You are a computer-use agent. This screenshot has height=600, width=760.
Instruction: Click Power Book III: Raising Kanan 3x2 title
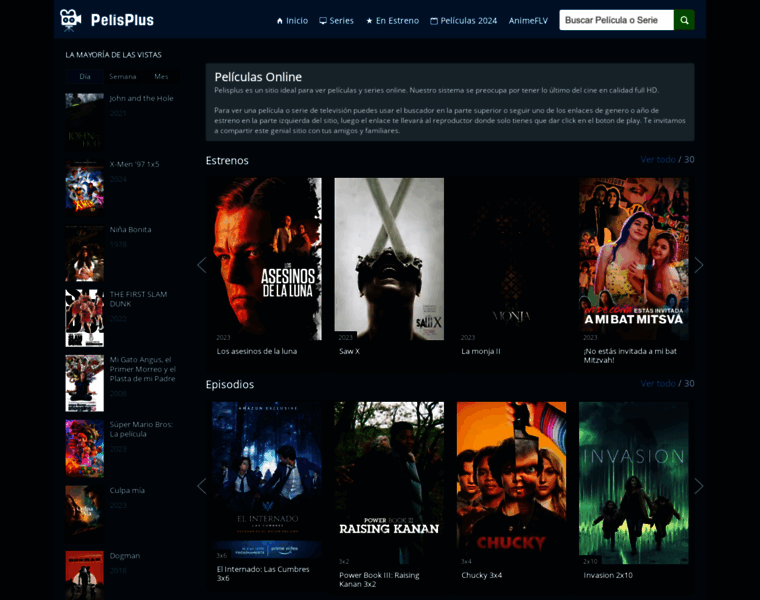click(x=380, y=579)
